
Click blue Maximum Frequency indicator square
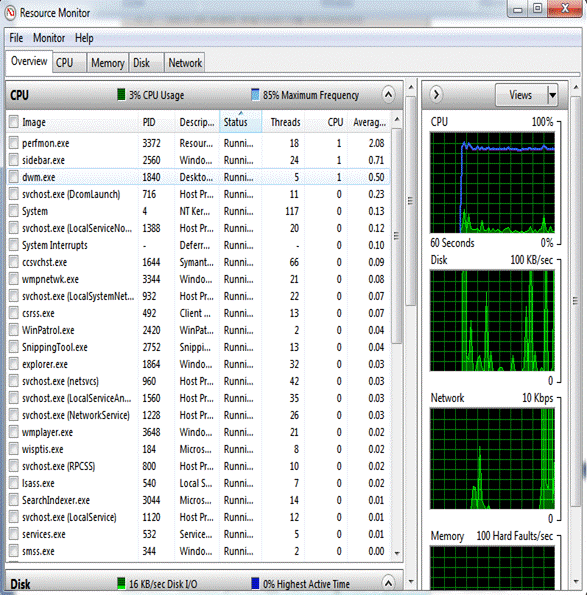(255, 94)
